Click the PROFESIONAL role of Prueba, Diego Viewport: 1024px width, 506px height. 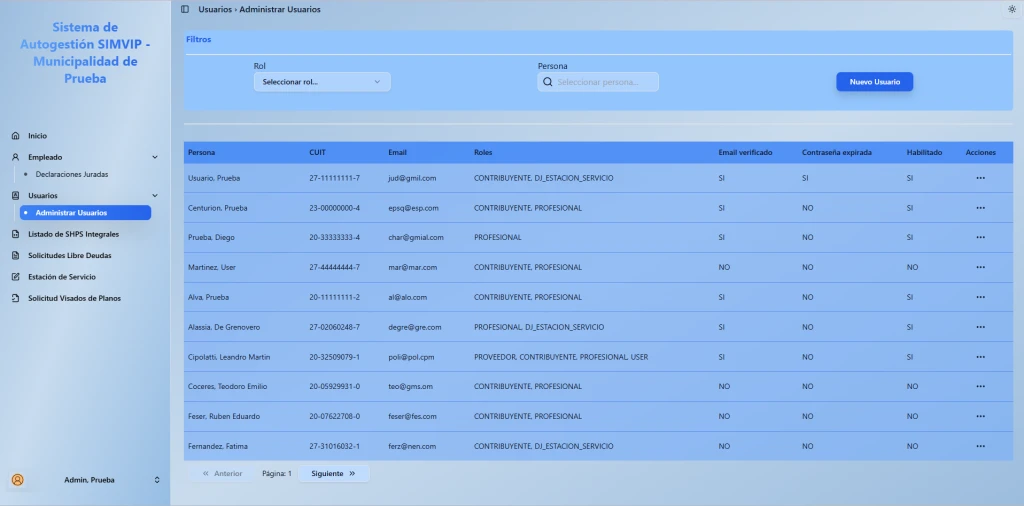498,238
